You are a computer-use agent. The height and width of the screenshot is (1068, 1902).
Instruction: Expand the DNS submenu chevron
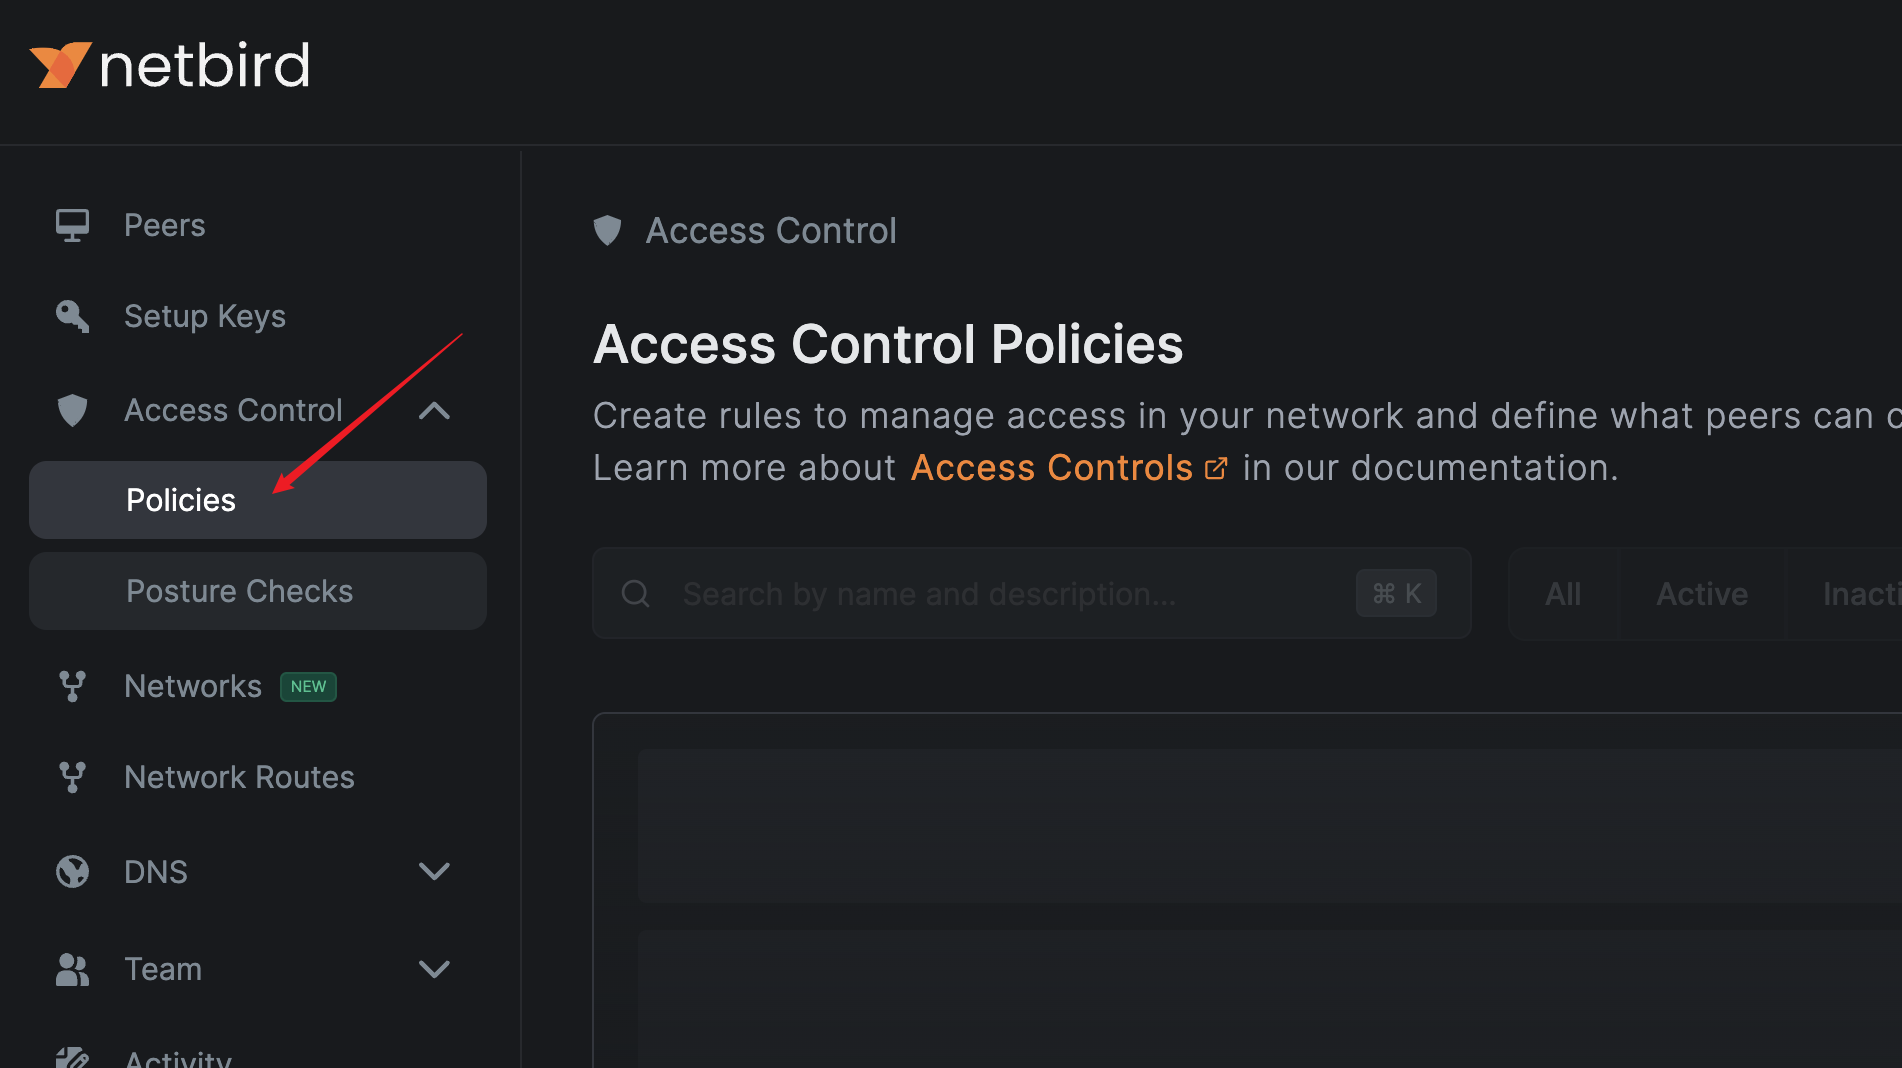point(434,872)
